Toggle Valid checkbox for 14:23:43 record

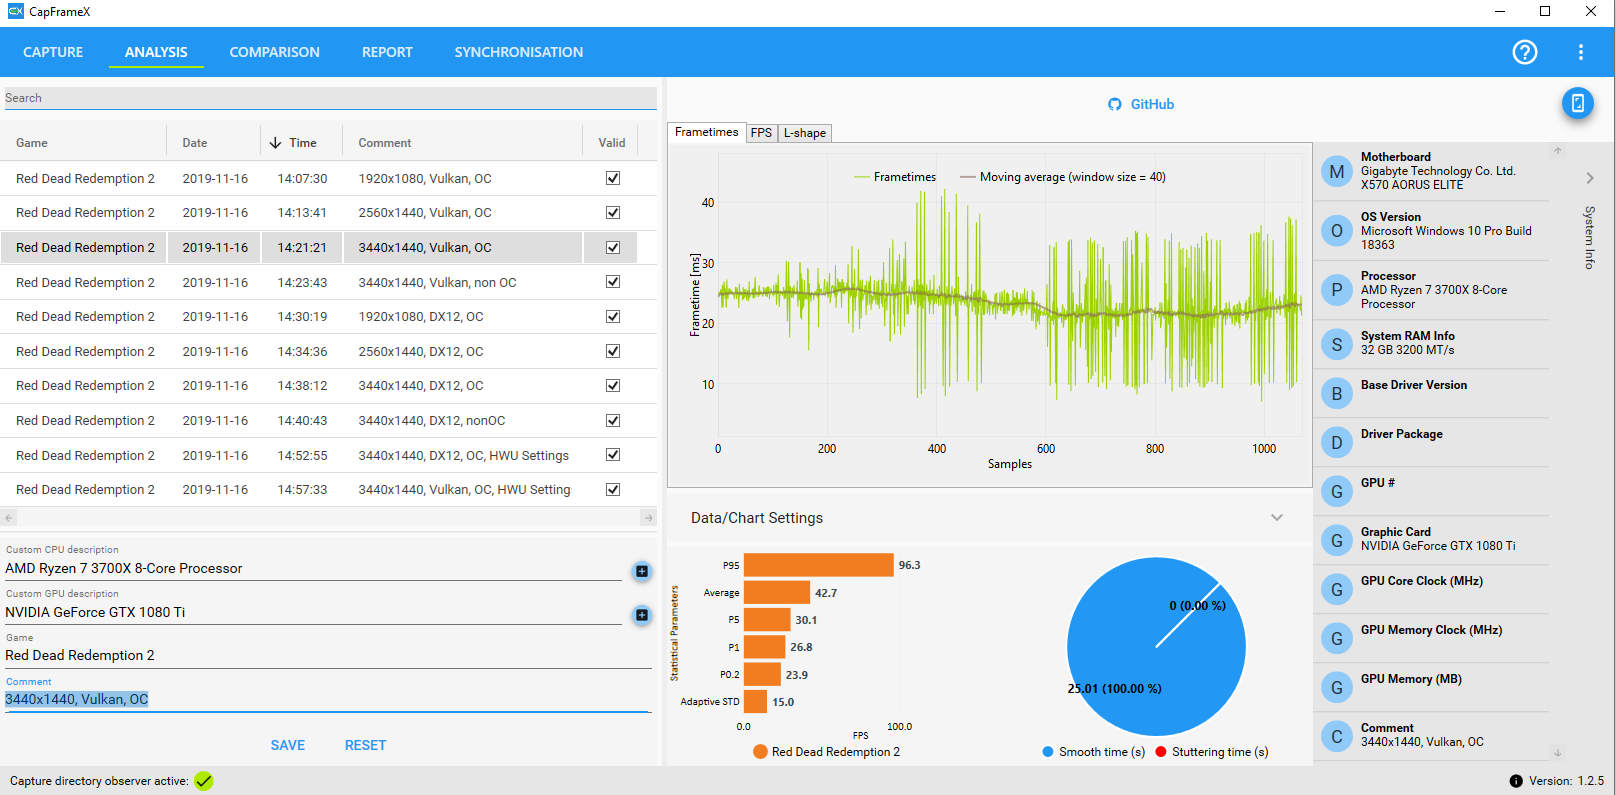tap(613, 282)
